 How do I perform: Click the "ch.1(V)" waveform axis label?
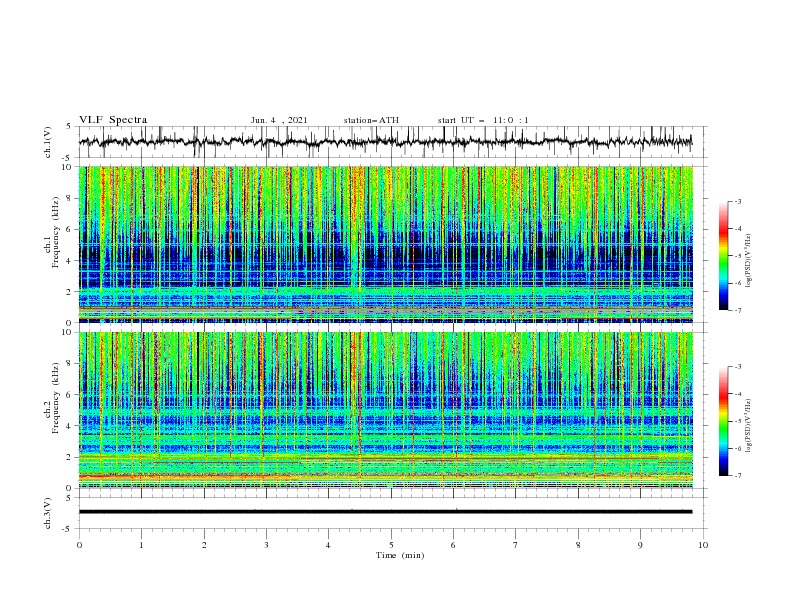pos(48,142)
